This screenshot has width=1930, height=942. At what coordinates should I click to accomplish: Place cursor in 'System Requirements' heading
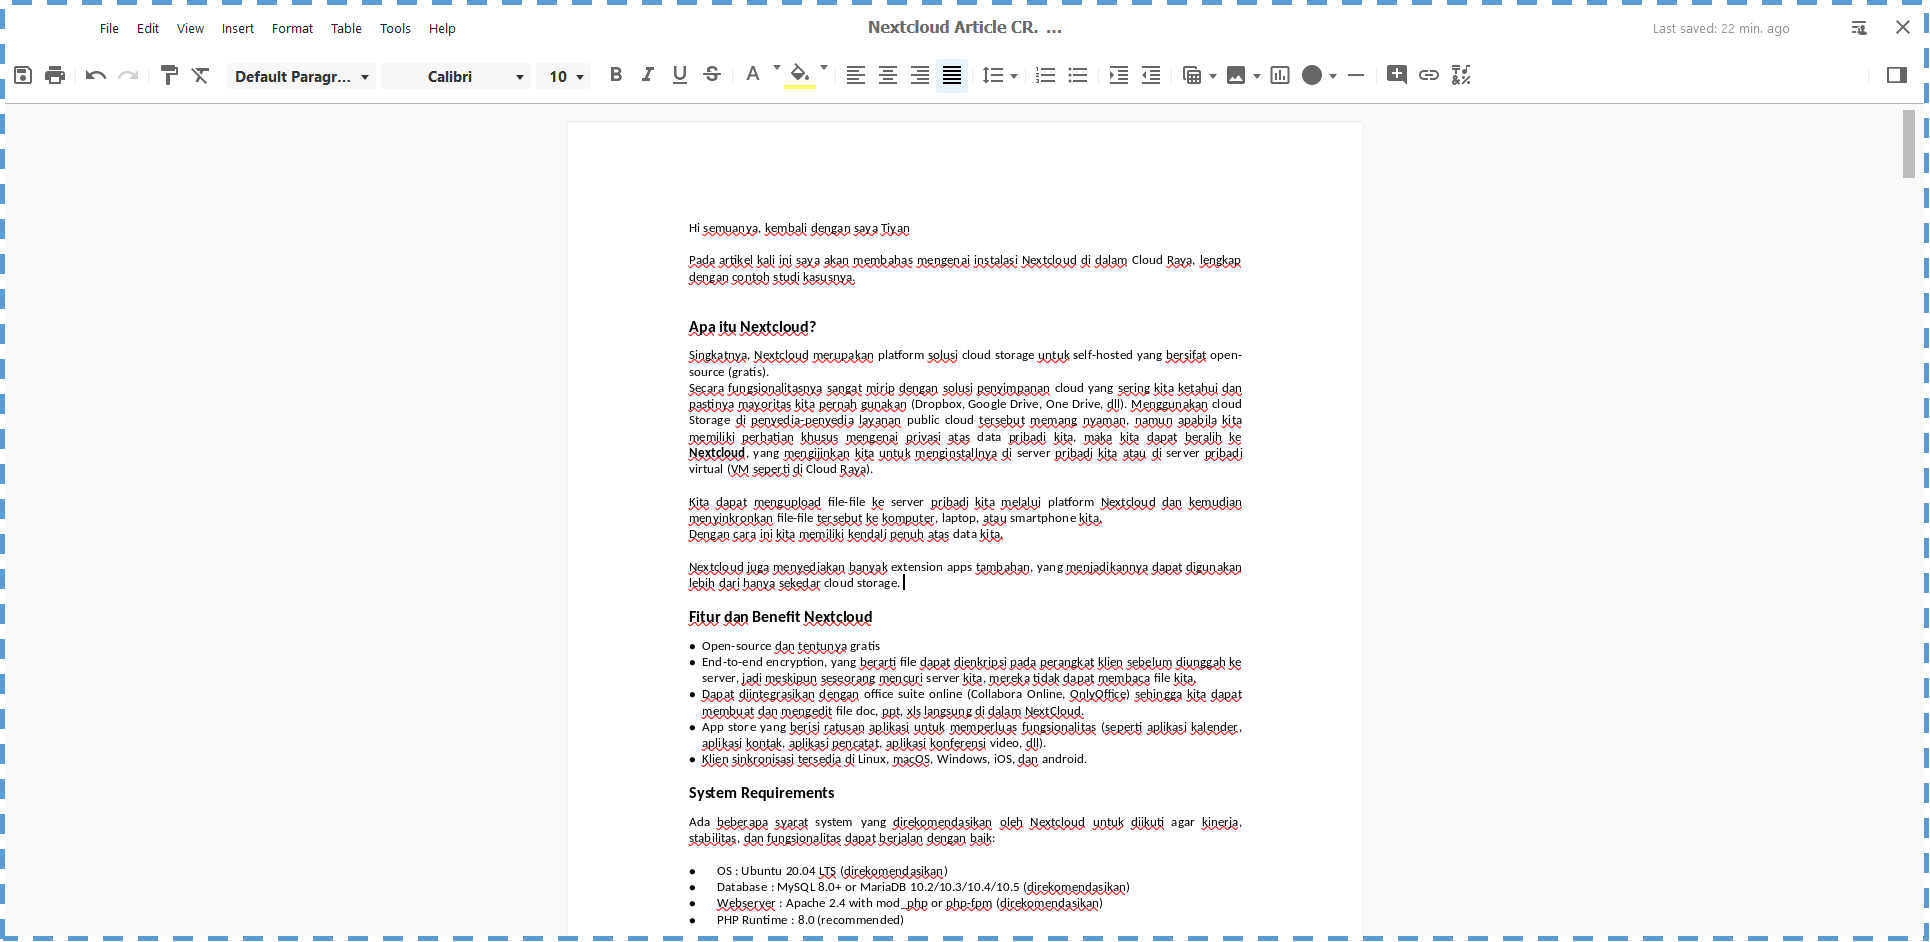point(761,793)
